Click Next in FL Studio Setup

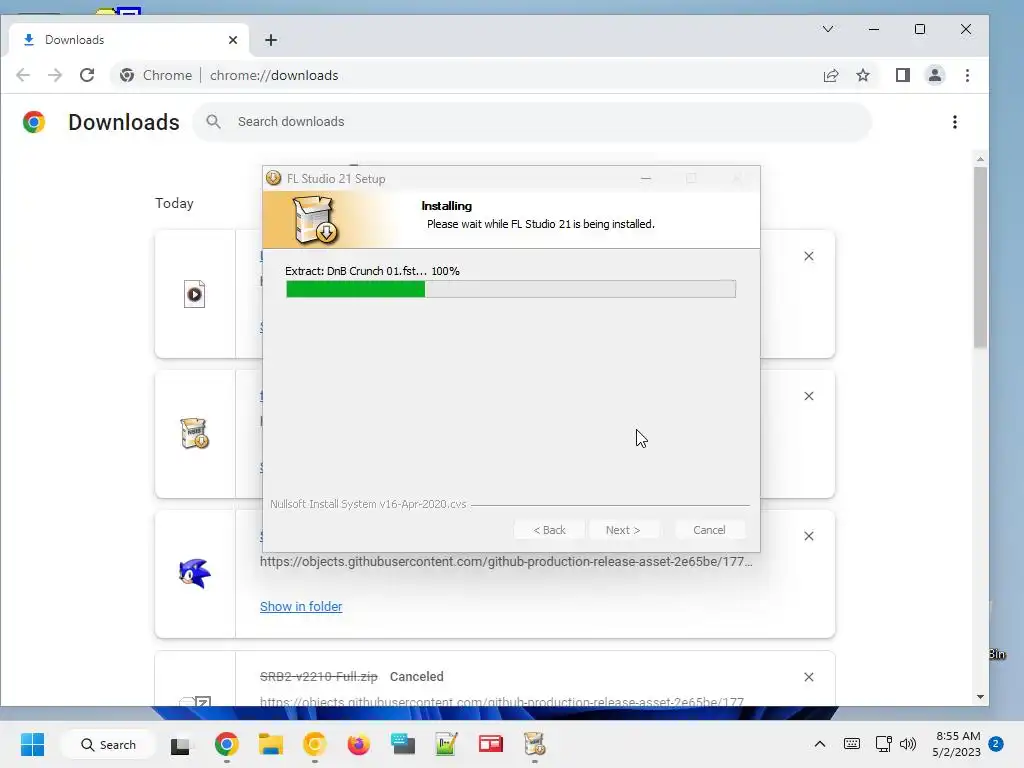[623, 530]
